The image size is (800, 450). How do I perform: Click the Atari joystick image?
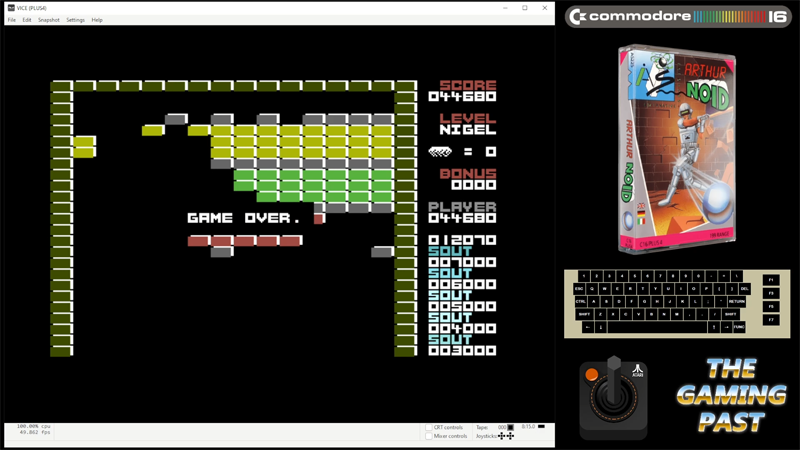tap(613, 398)
